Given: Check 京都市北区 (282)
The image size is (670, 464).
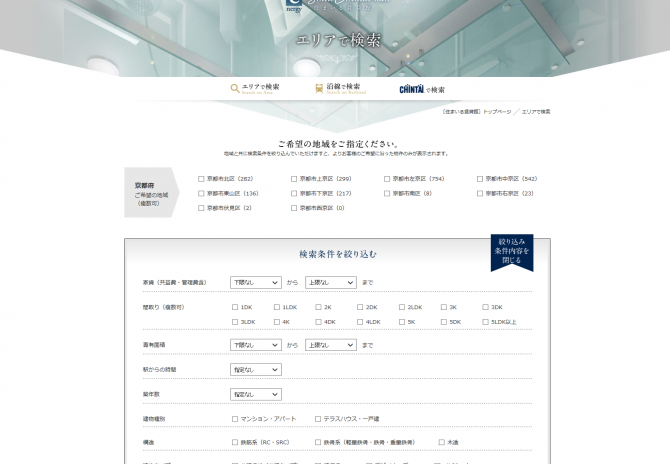Looking at the screenshot, I should (x=201, y=179).
